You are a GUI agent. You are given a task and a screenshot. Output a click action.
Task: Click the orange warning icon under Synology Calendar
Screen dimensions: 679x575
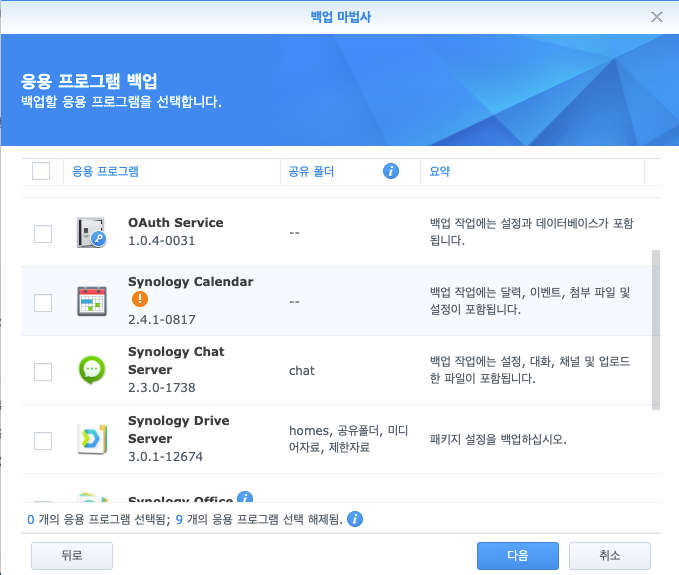pos(140,299)
